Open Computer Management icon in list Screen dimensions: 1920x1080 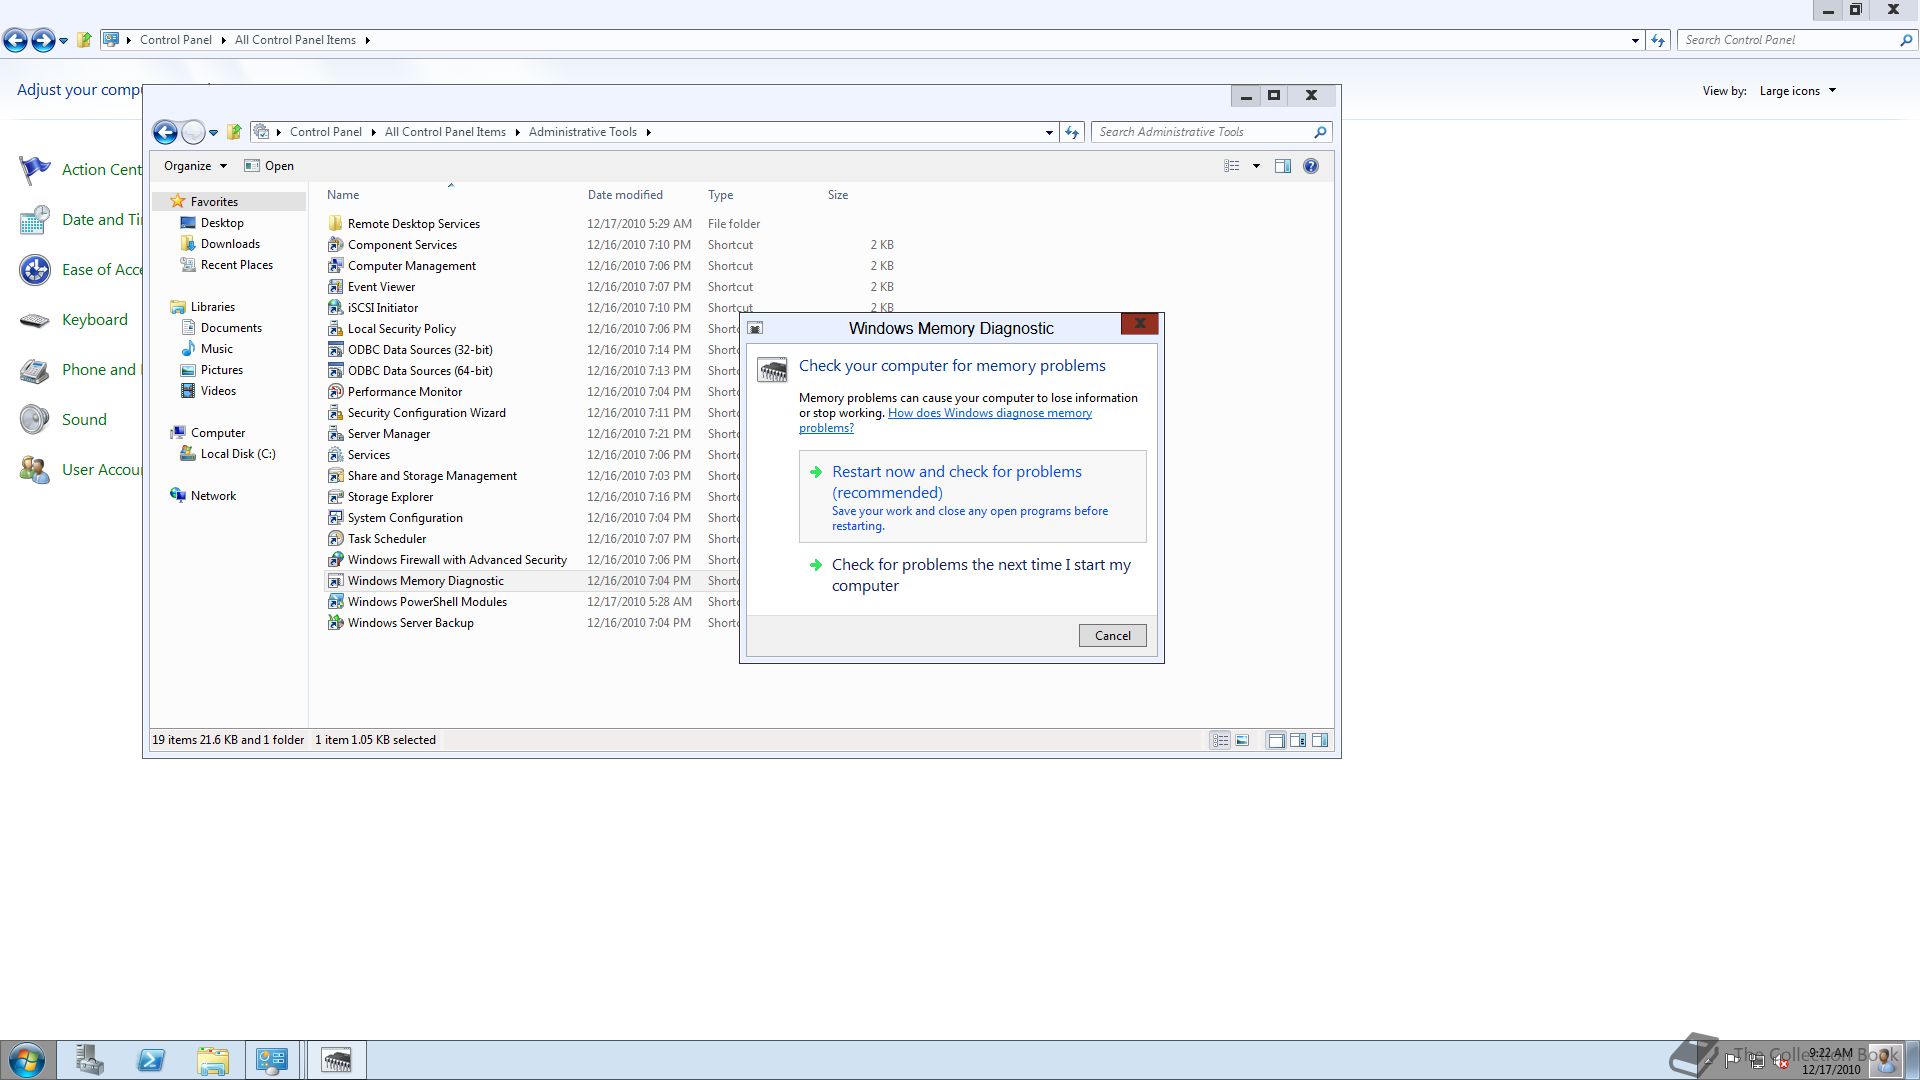point(336,266)
